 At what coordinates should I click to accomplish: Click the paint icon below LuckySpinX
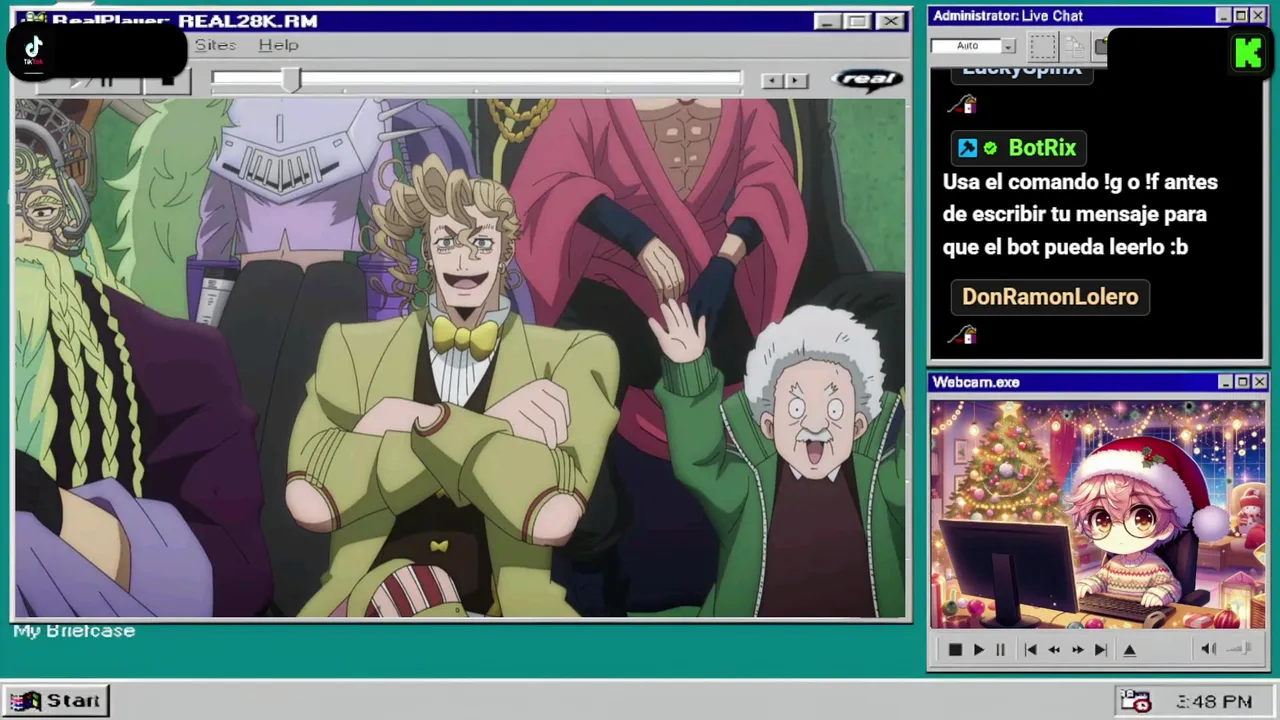(x=962, y=104)
